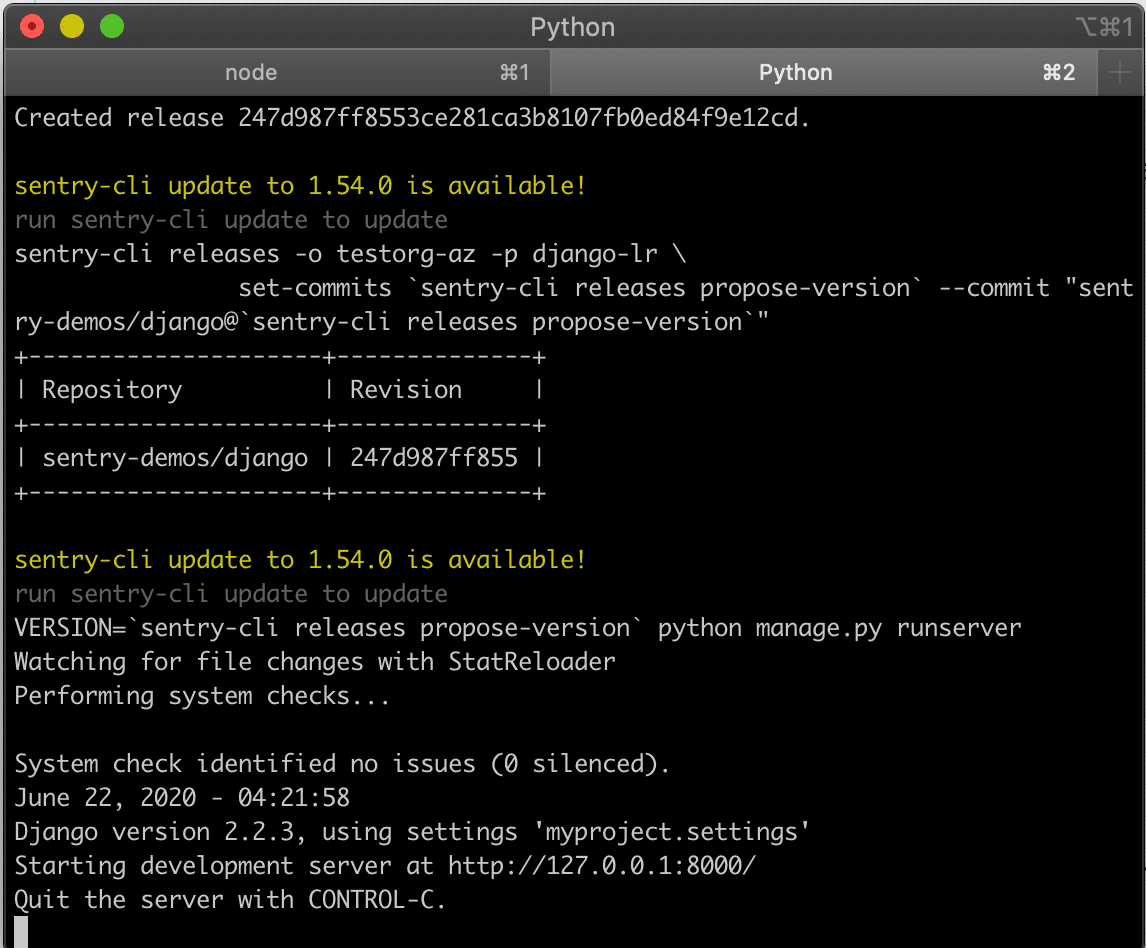Click the full release hash on the first line
Screen dimensions: 1146x948
[x=524, y=118]
